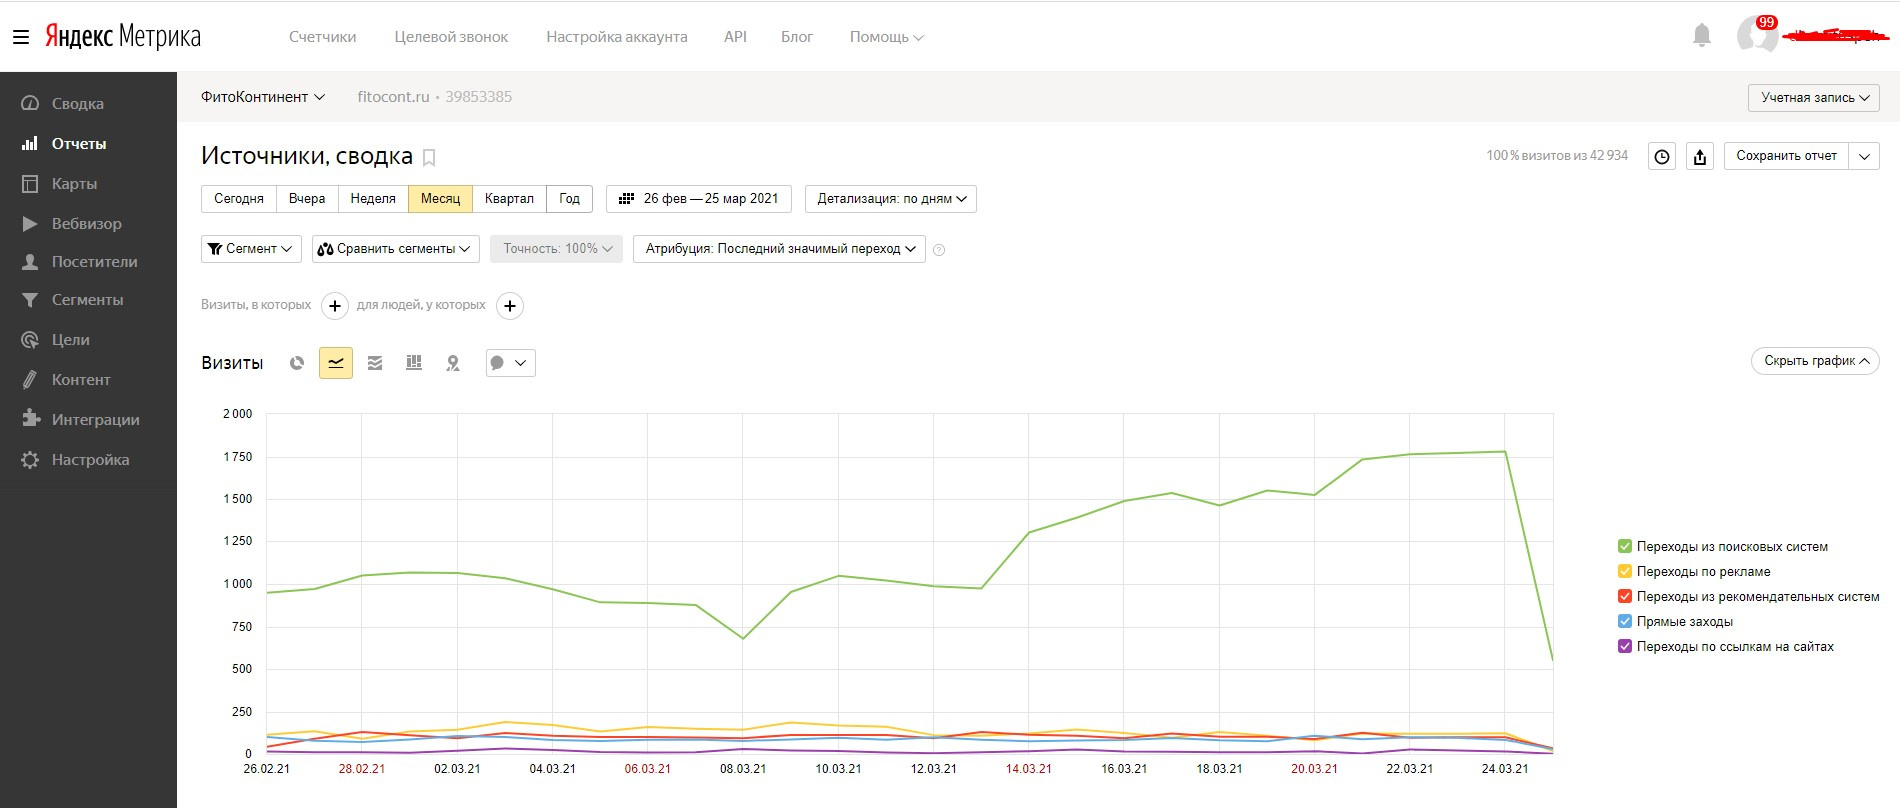This screenshot has width=1900, height=808.
Task: Switch to column chart view icon
Action: 414,363
